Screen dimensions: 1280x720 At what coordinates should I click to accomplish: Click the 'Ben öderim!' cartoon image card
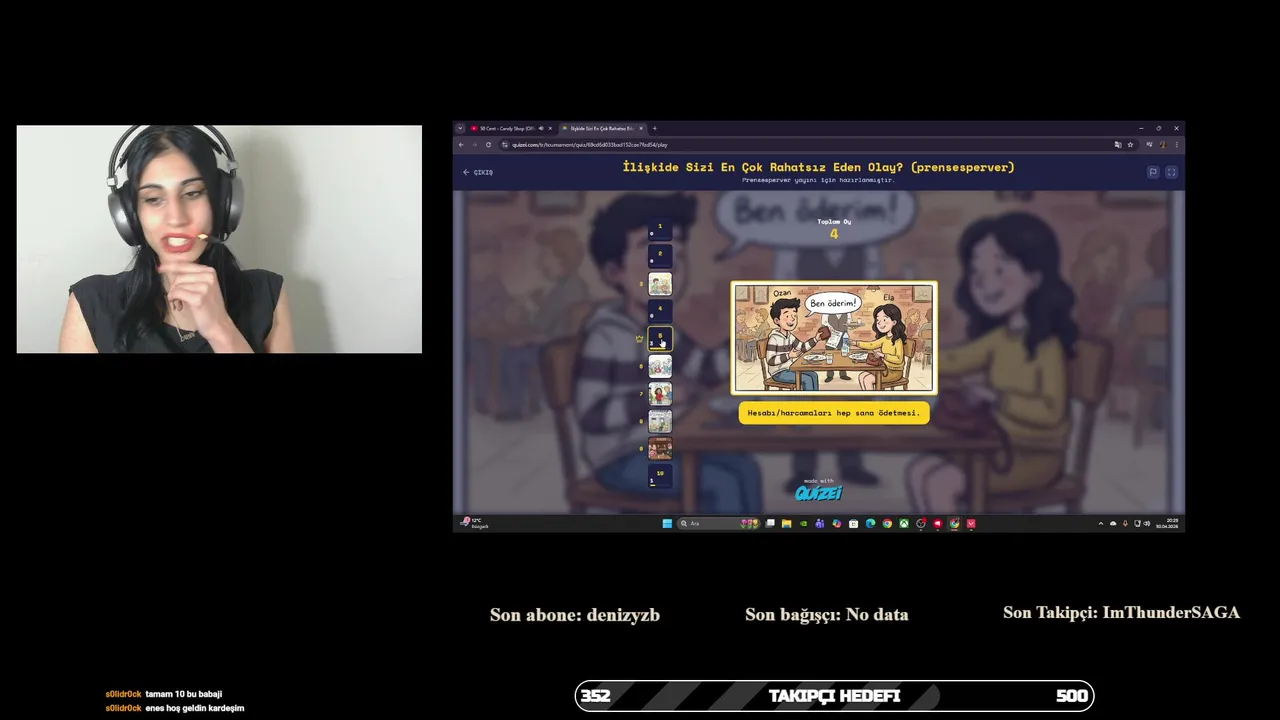[x=834, y=338]
